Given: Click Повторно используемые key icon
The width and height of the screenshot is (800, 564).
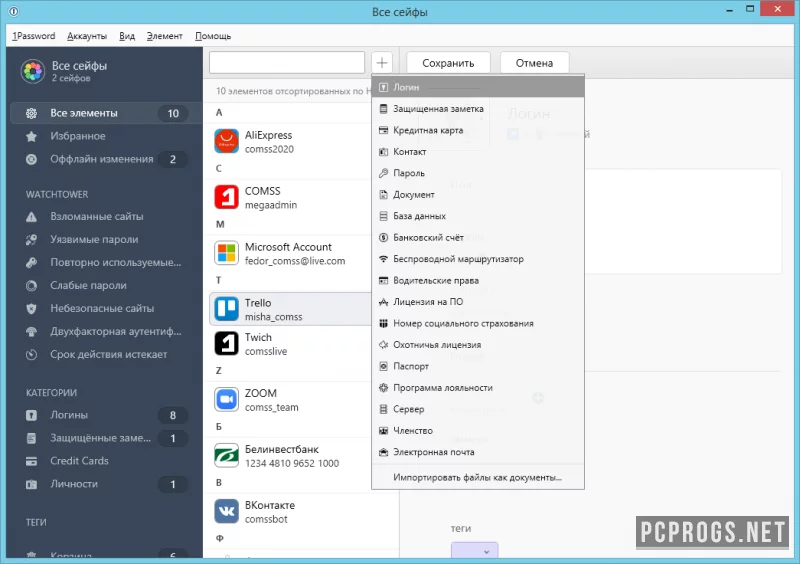Looking at the screenshot, I should click(x=32, y=263).
